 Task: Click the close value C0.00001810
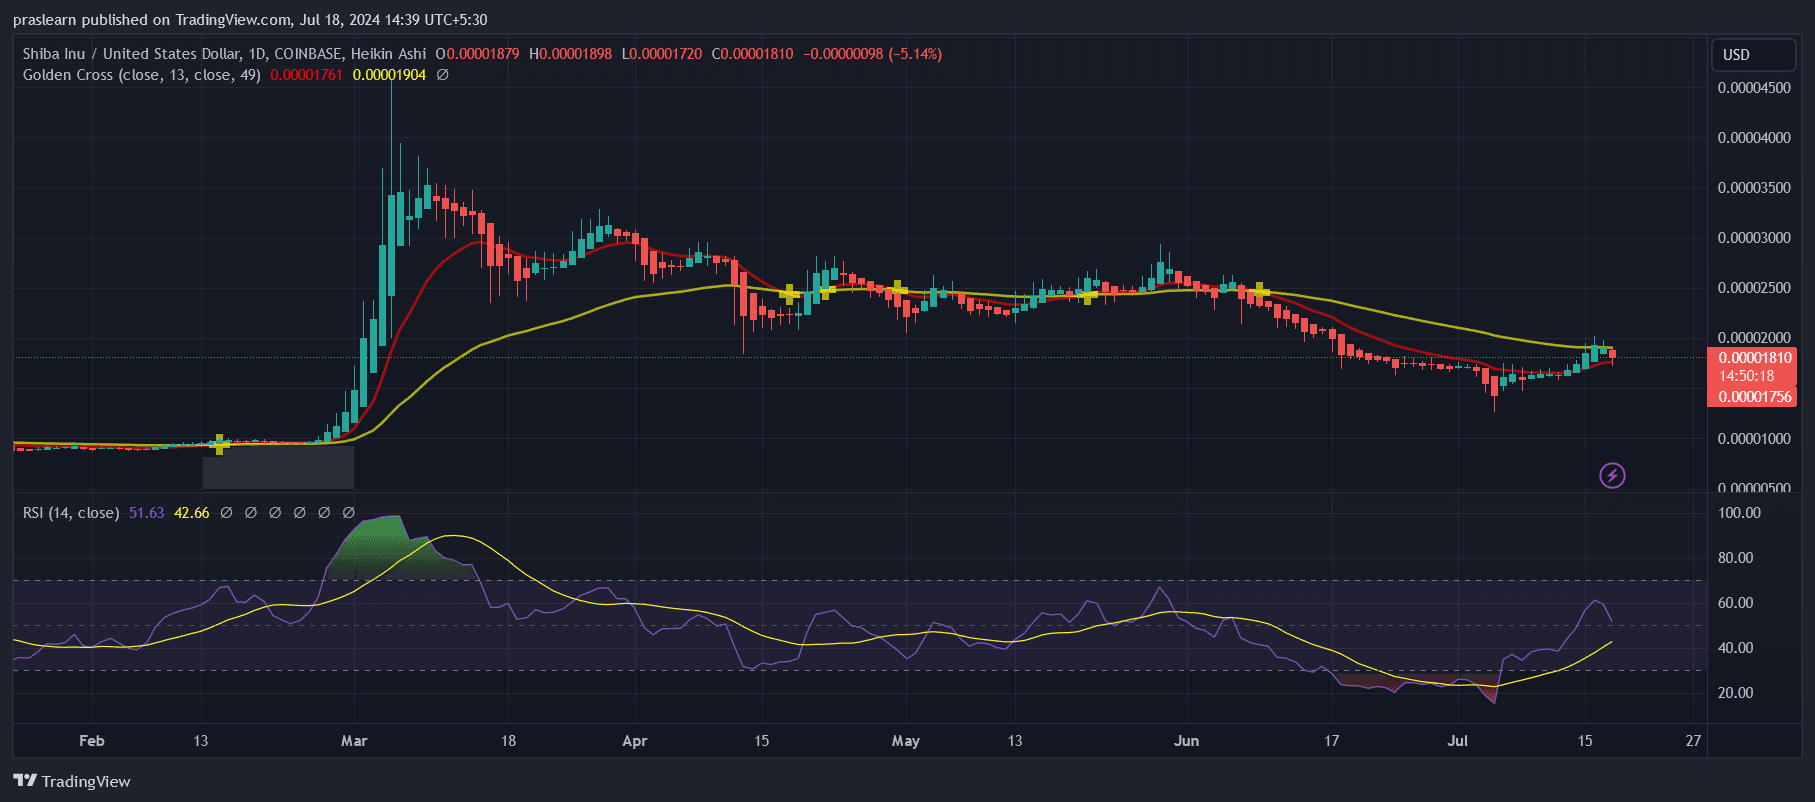coord(752,54)
